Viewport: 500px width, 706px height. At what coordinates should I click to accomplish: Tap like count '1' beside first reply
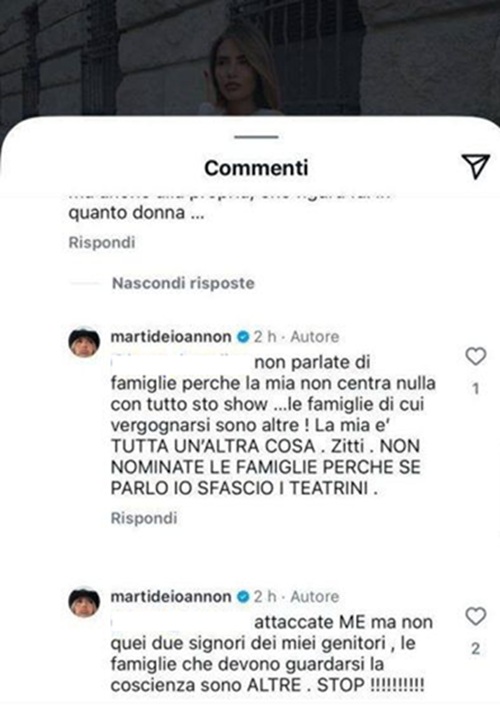476,389
